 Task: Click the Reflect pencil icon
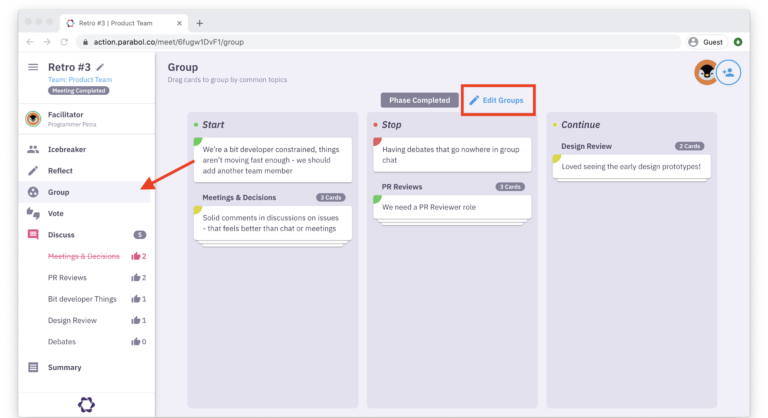pos(33,171)
